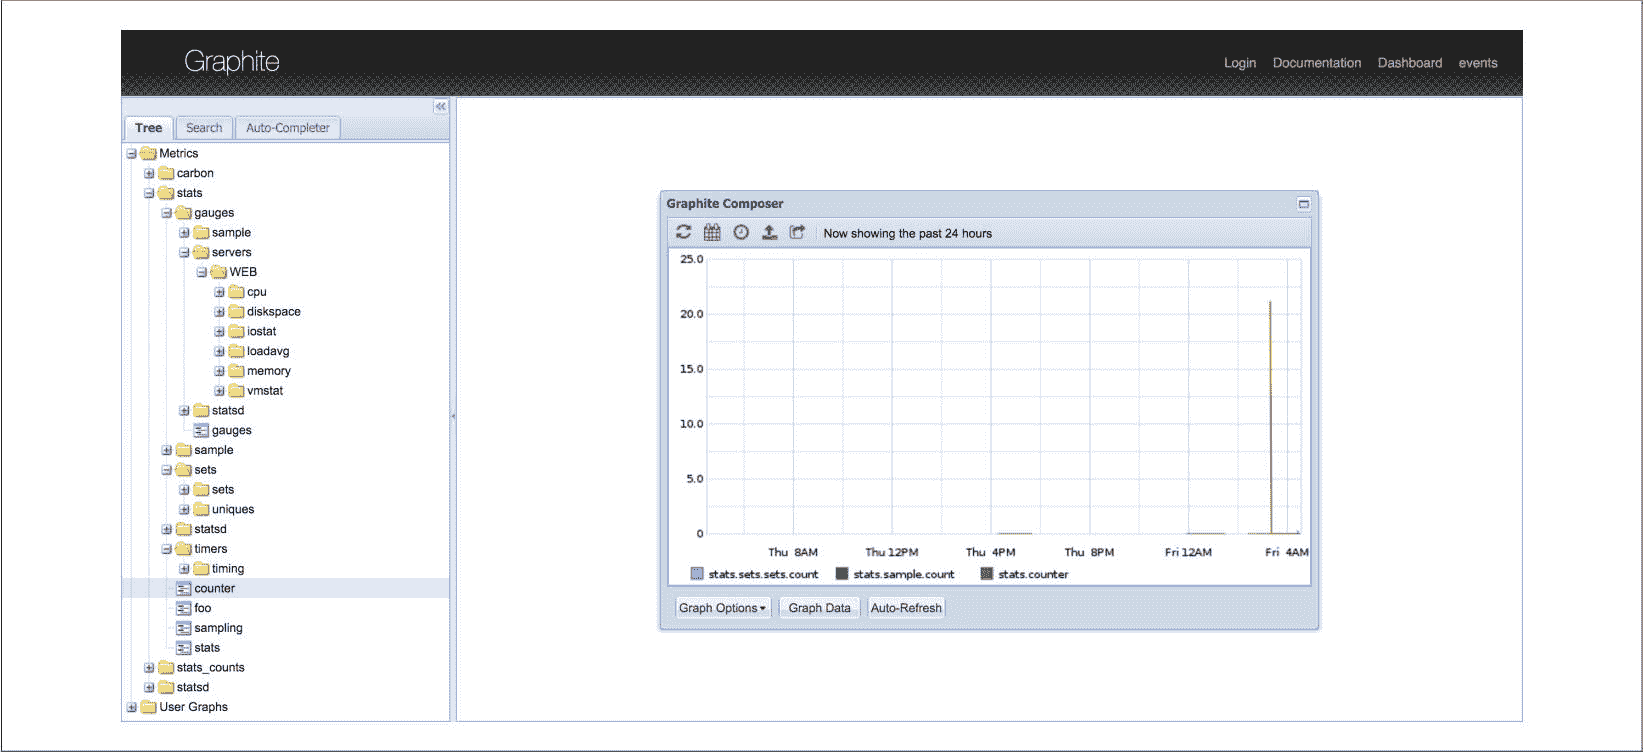This screenshot has height=752, width=1644.
Task: Collapse the left tree panel
Action: pos(440,106)
